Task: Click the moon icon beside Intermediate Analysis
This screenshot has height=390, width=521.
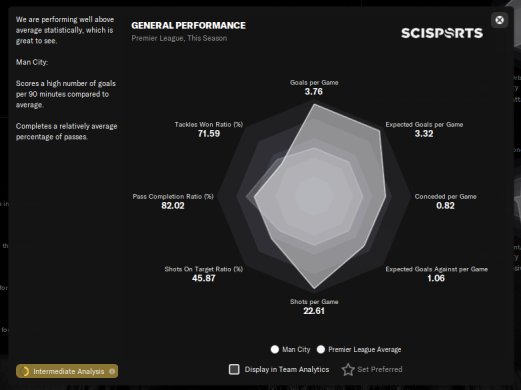Action: point(25,371)
